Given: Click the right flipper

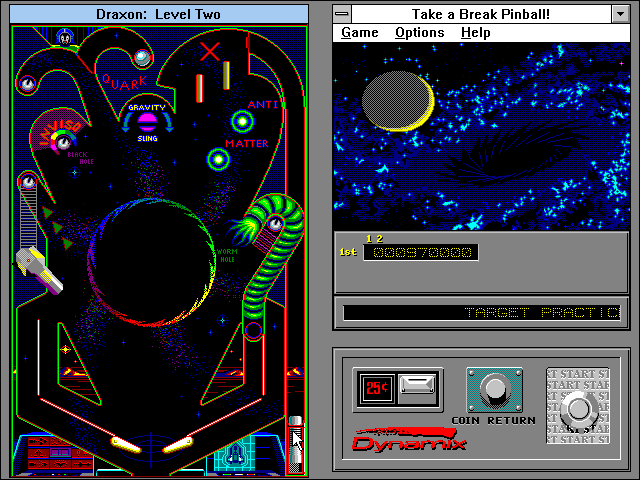Looking at the screenshot, I should [x=178, y=444].
